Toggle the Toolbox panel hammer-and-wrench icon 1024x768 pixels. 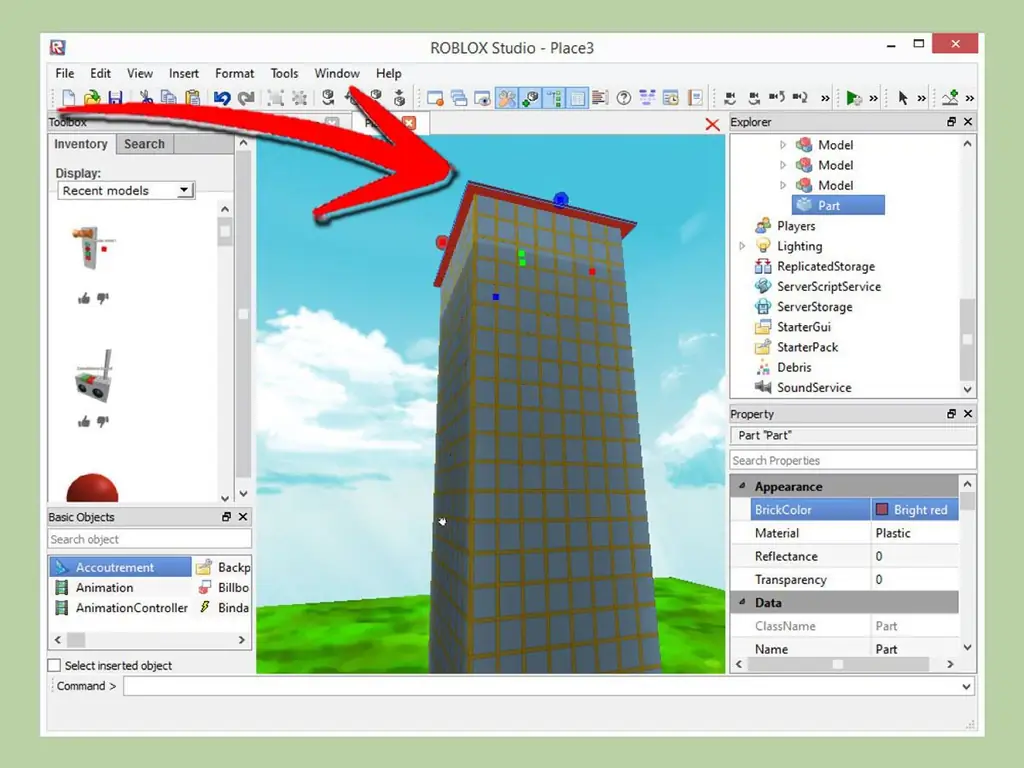tap(506, 98)
